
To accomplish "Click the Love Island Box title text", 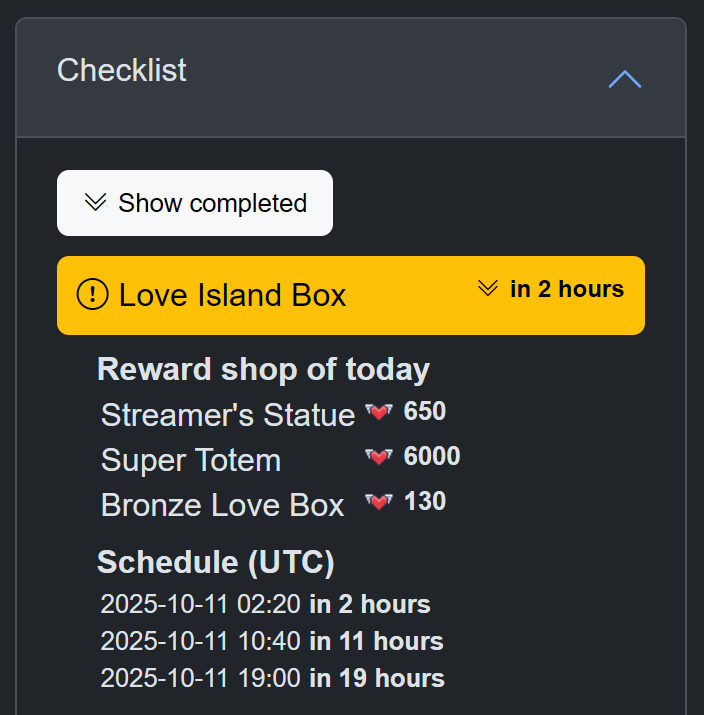I will (x=233, y=295).
